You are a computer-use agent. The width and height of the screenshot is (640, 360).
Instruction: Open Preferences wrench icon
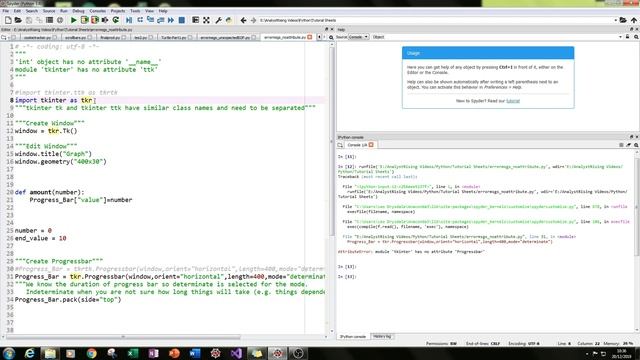[x=218, y=20]
